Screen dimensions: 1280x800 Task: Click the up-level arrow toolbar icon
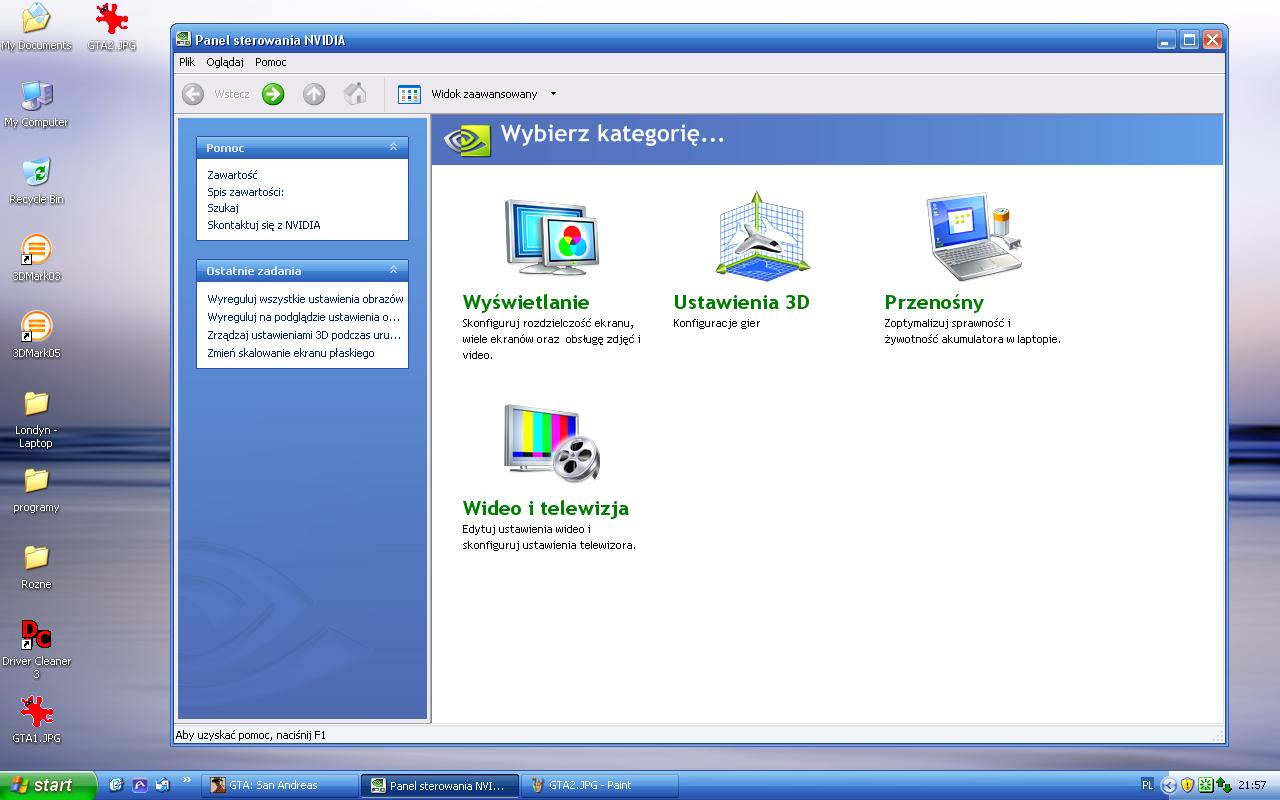tap(314, 94)
